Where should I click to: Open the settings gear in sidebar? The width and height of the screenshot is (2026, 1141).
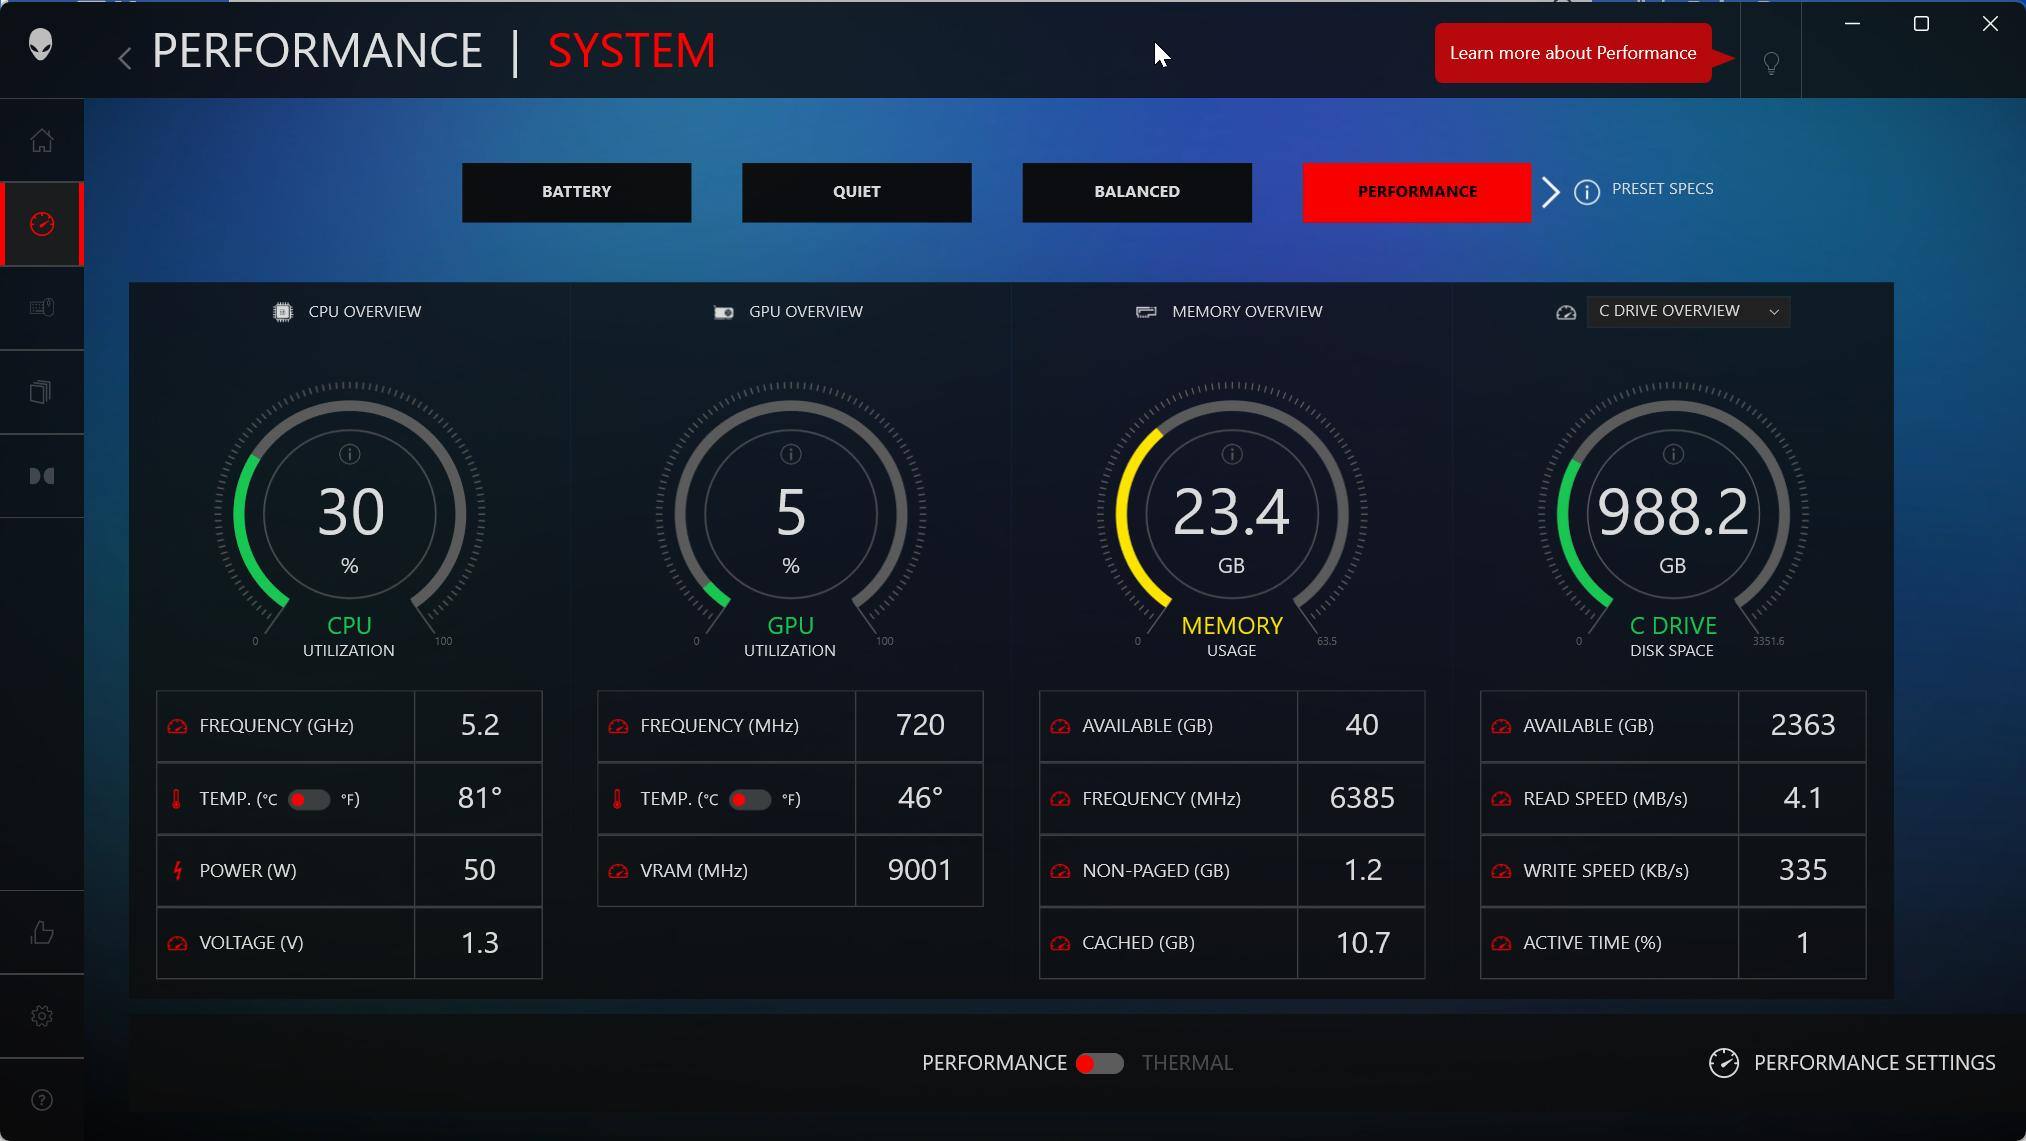(x=41, y=1016)
